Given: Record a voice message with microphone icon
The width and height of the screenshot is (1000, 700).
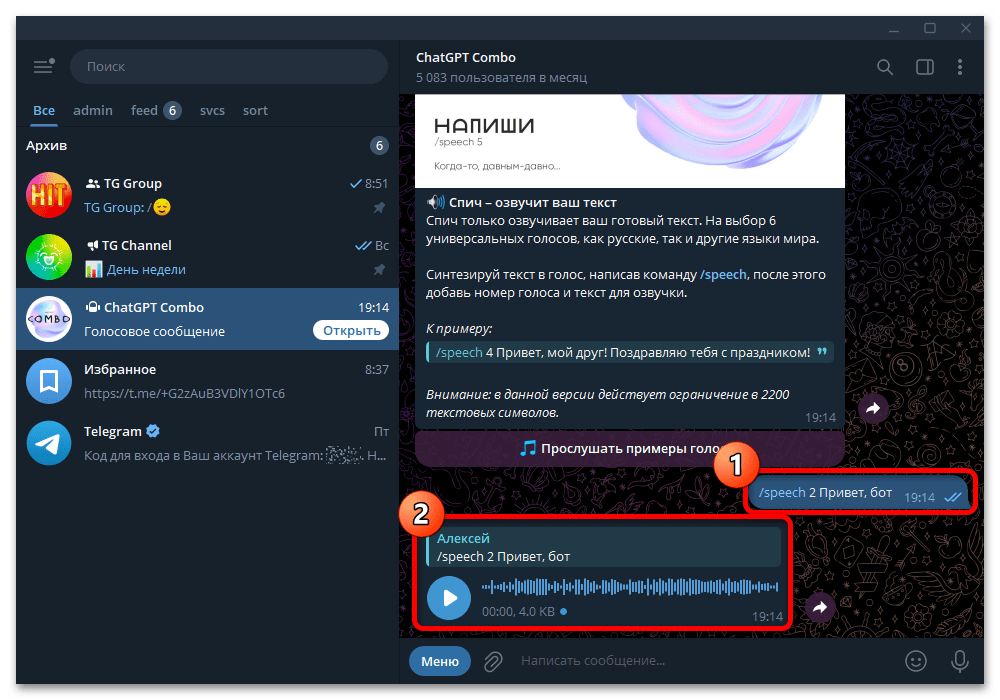Looking at the screenshot, I should (960, 661).
